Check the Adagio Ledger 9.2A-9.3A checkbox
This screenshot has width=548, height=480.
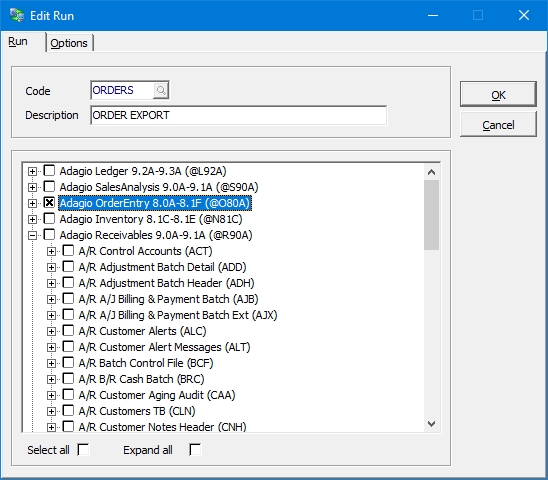click(49, 170)
